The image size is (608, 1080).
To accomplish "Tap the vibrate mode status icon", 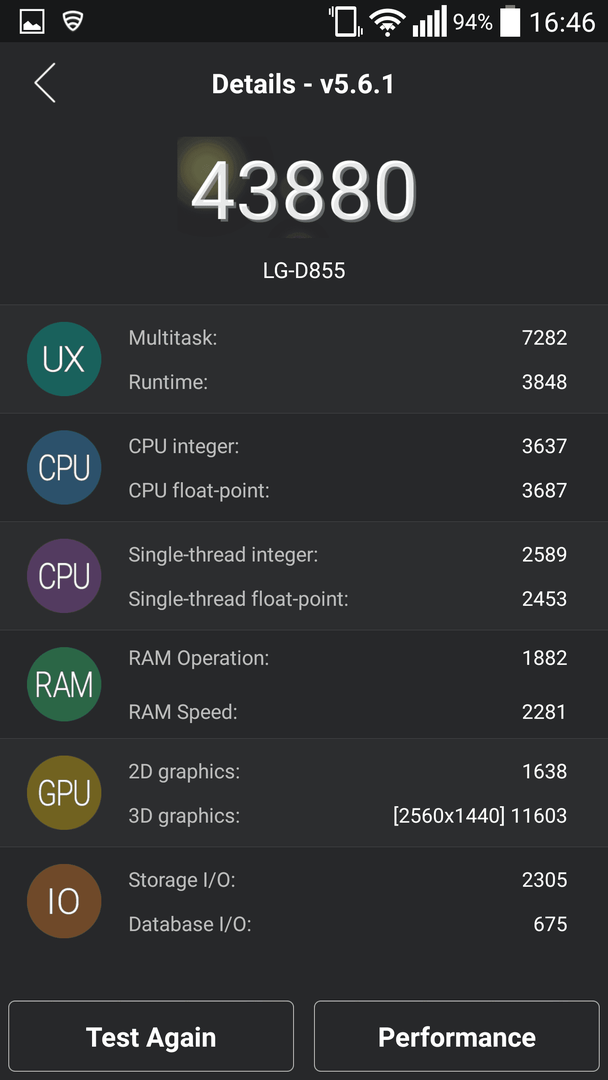I will (345, 21).
